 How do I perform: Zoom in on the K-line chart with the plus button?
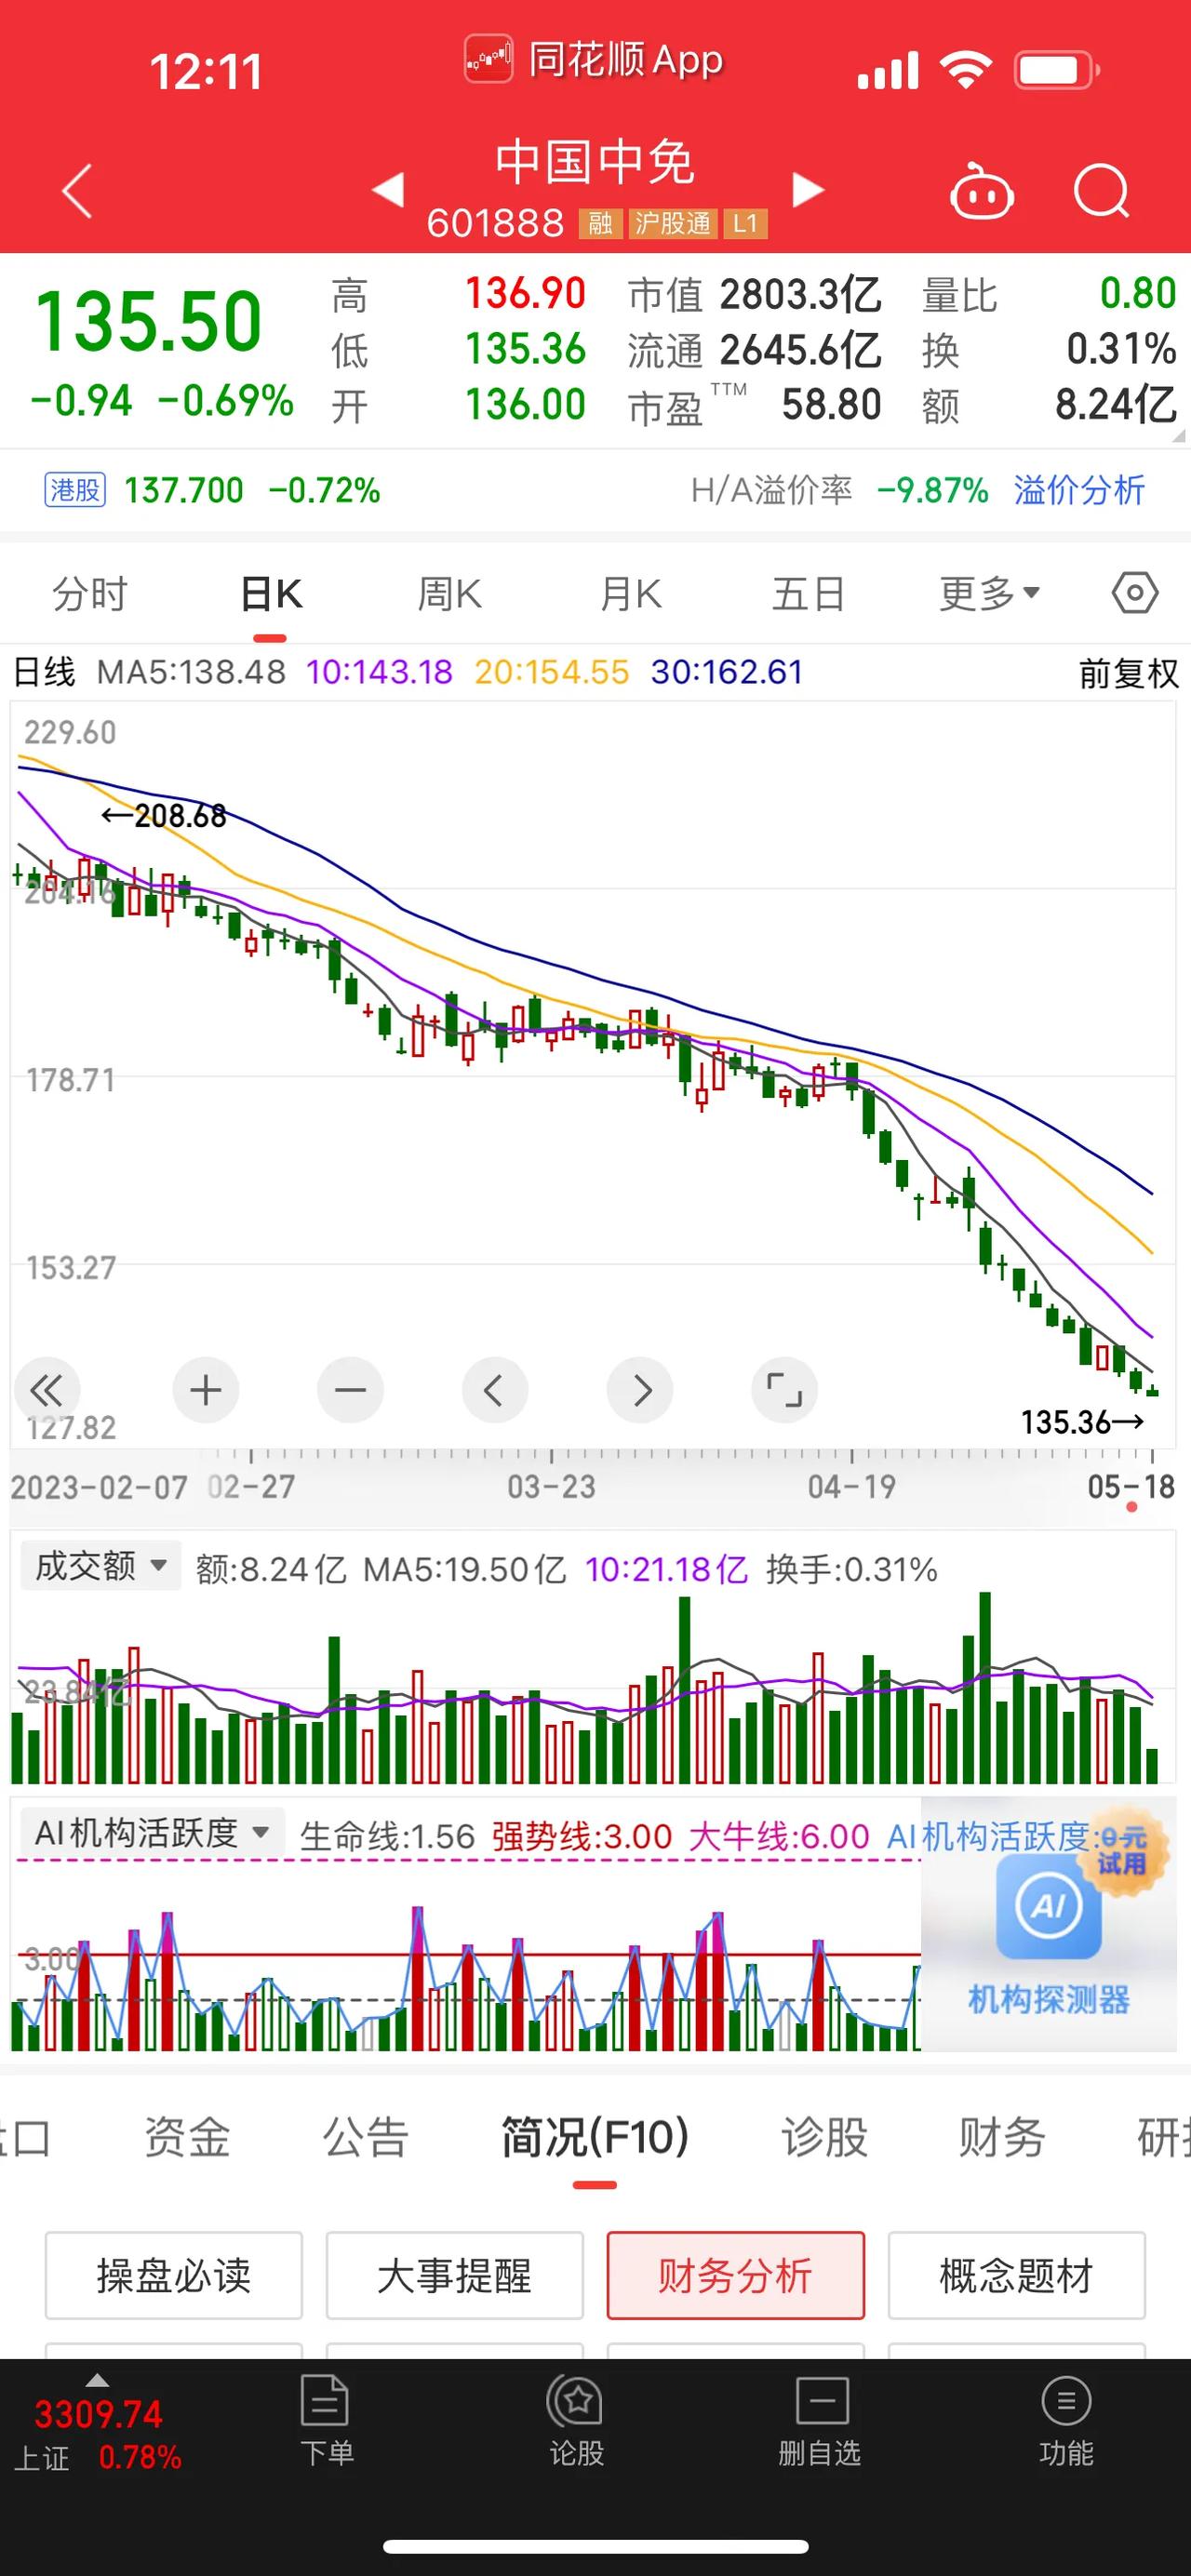205,1390
